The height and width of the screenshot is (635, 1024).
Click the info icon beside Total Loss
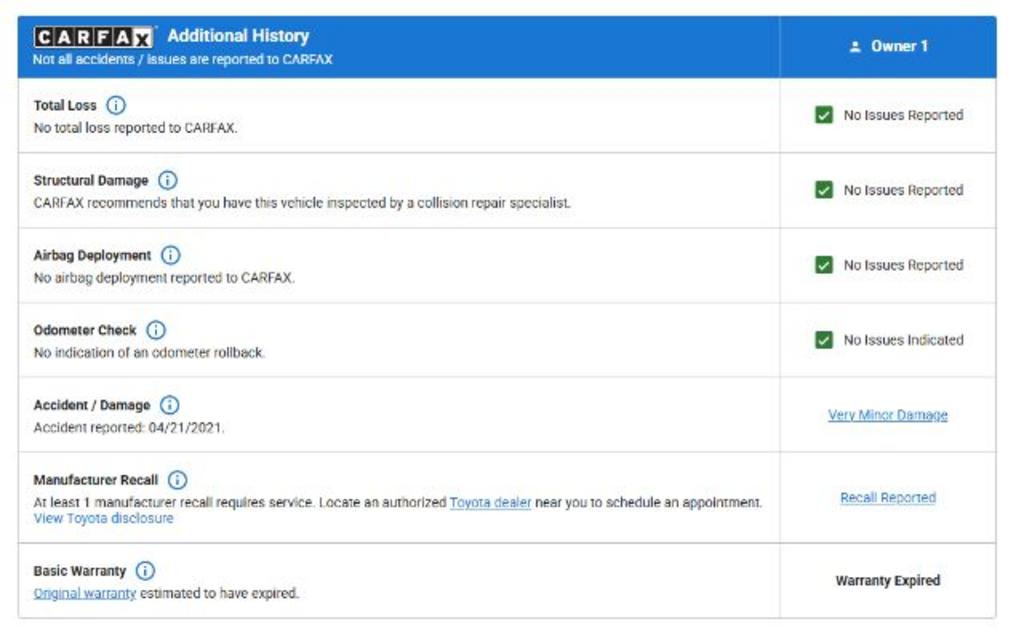click(x=116, y=105)
